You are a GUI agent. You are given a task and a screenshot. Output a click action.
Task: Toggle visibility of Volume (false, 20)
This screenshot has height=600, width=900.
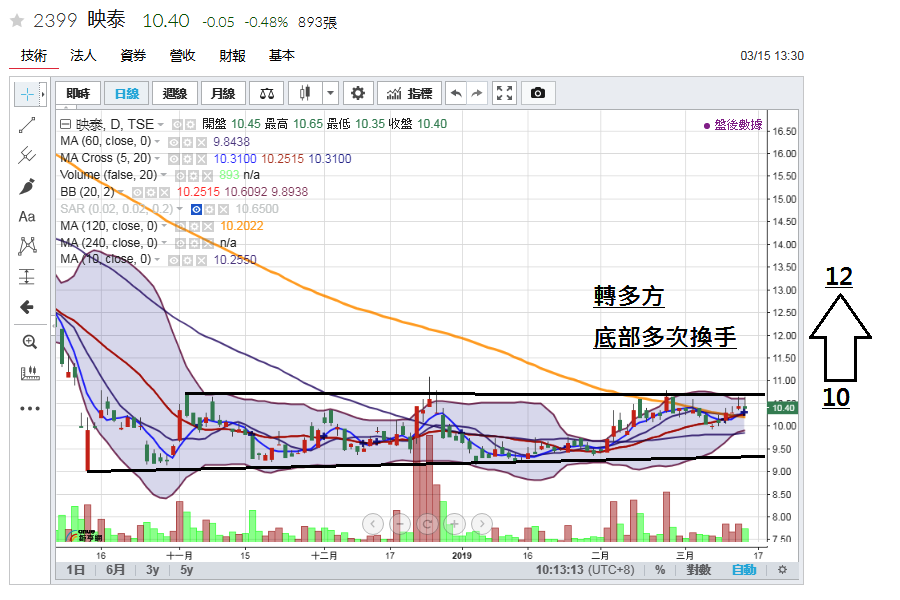pyautogui.click(x=180, y=175)
